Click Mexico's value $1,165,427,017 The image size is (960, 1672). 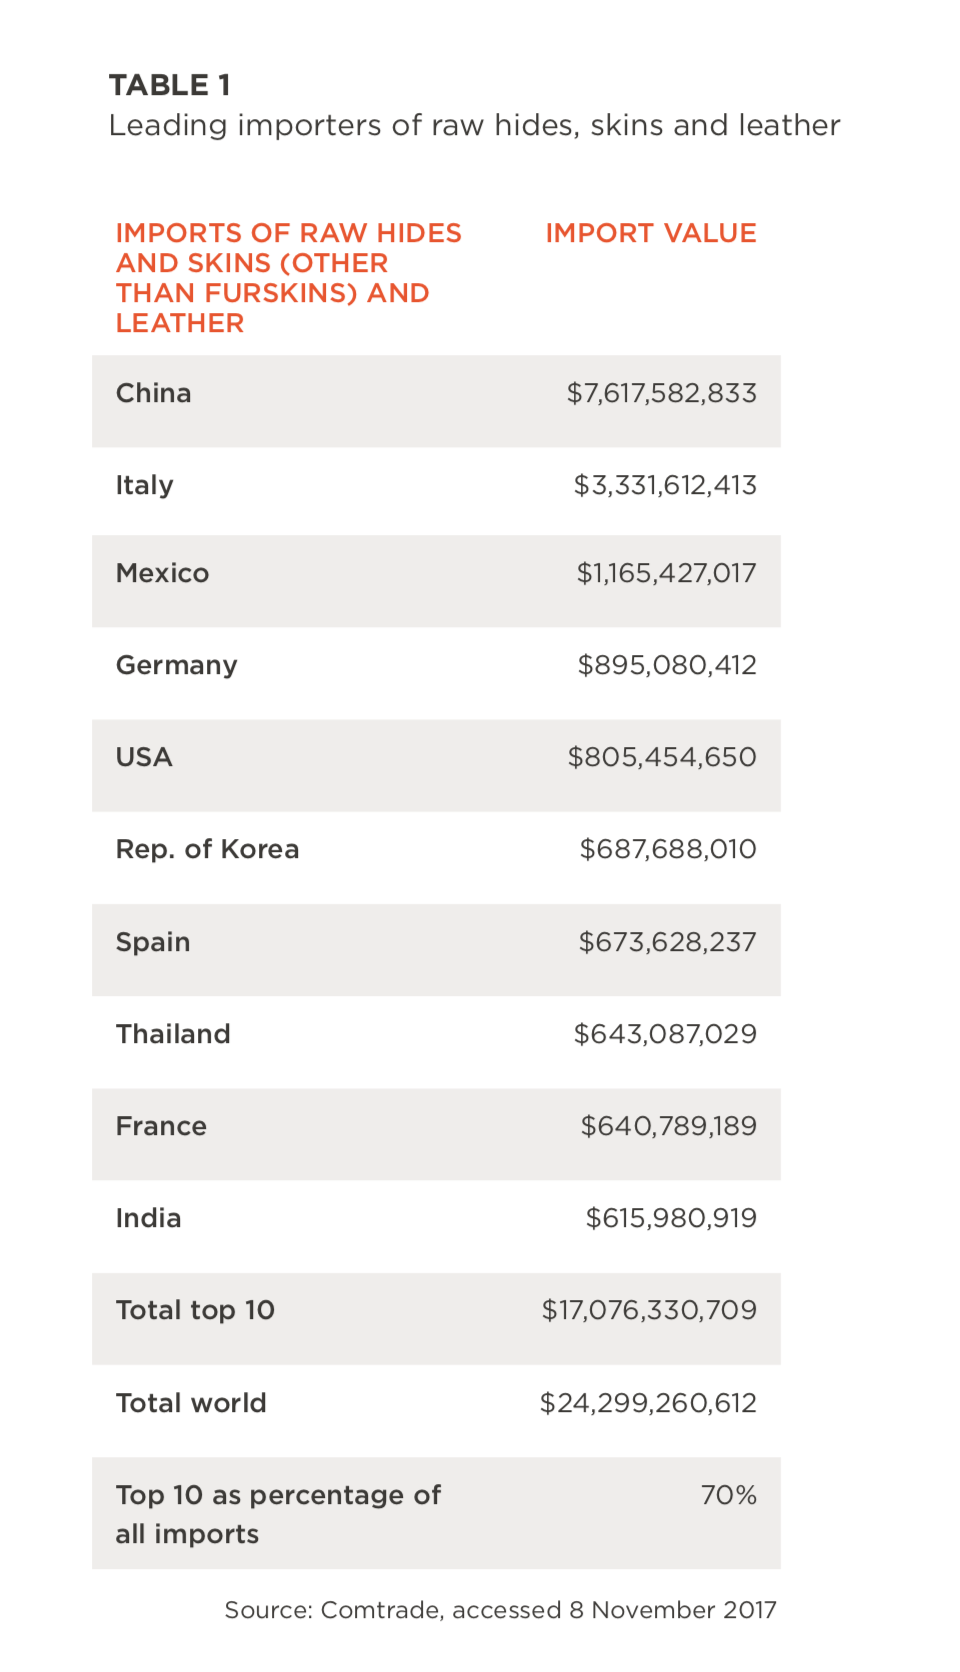pos(666,573)
